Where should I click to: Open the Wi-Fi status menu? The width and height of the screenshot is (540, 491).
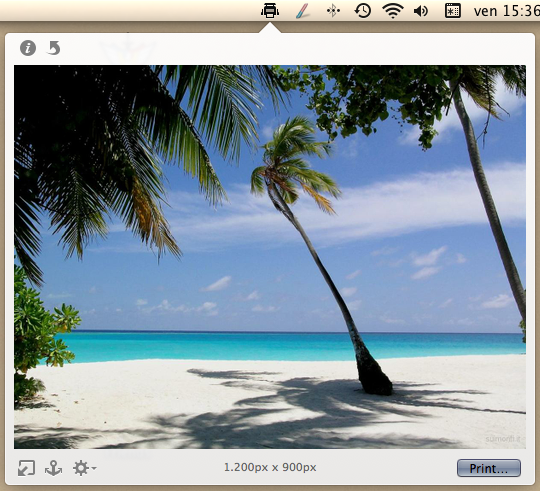click(x=393, y=11)
